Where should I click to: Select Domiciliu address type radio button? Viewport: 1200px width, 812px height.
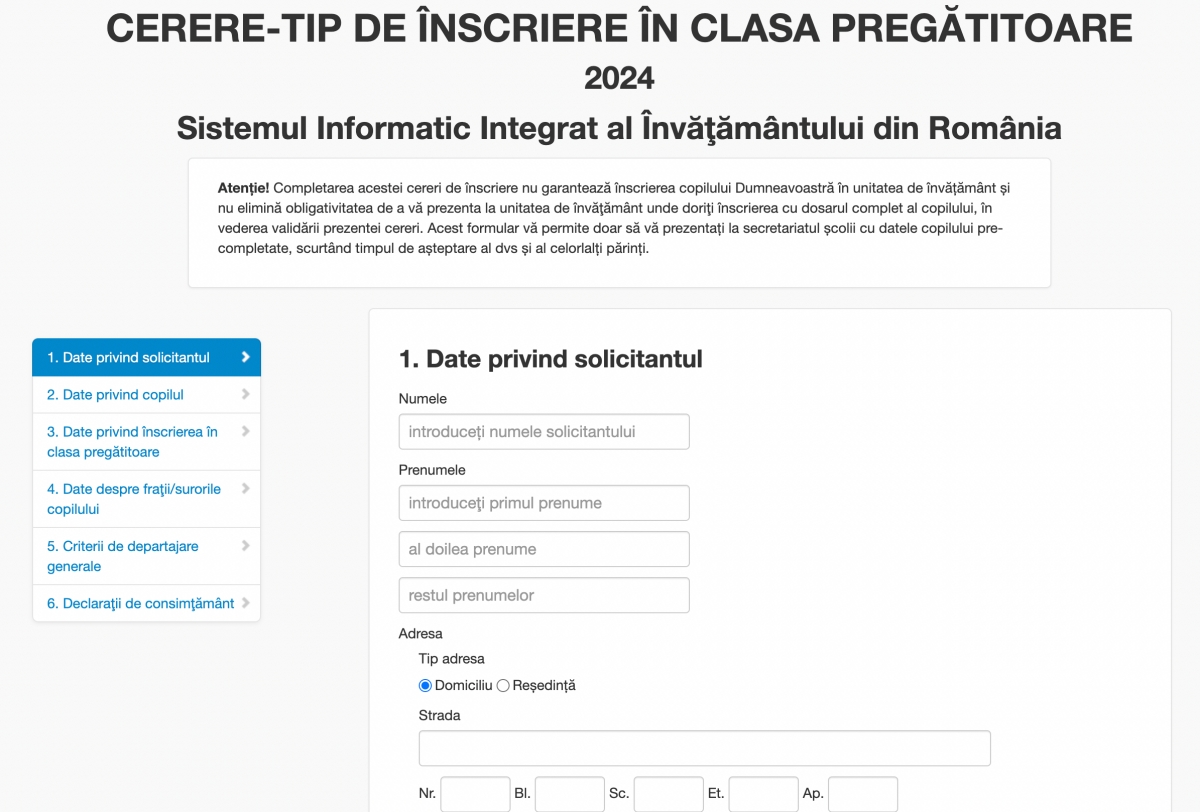coord(425,686)
